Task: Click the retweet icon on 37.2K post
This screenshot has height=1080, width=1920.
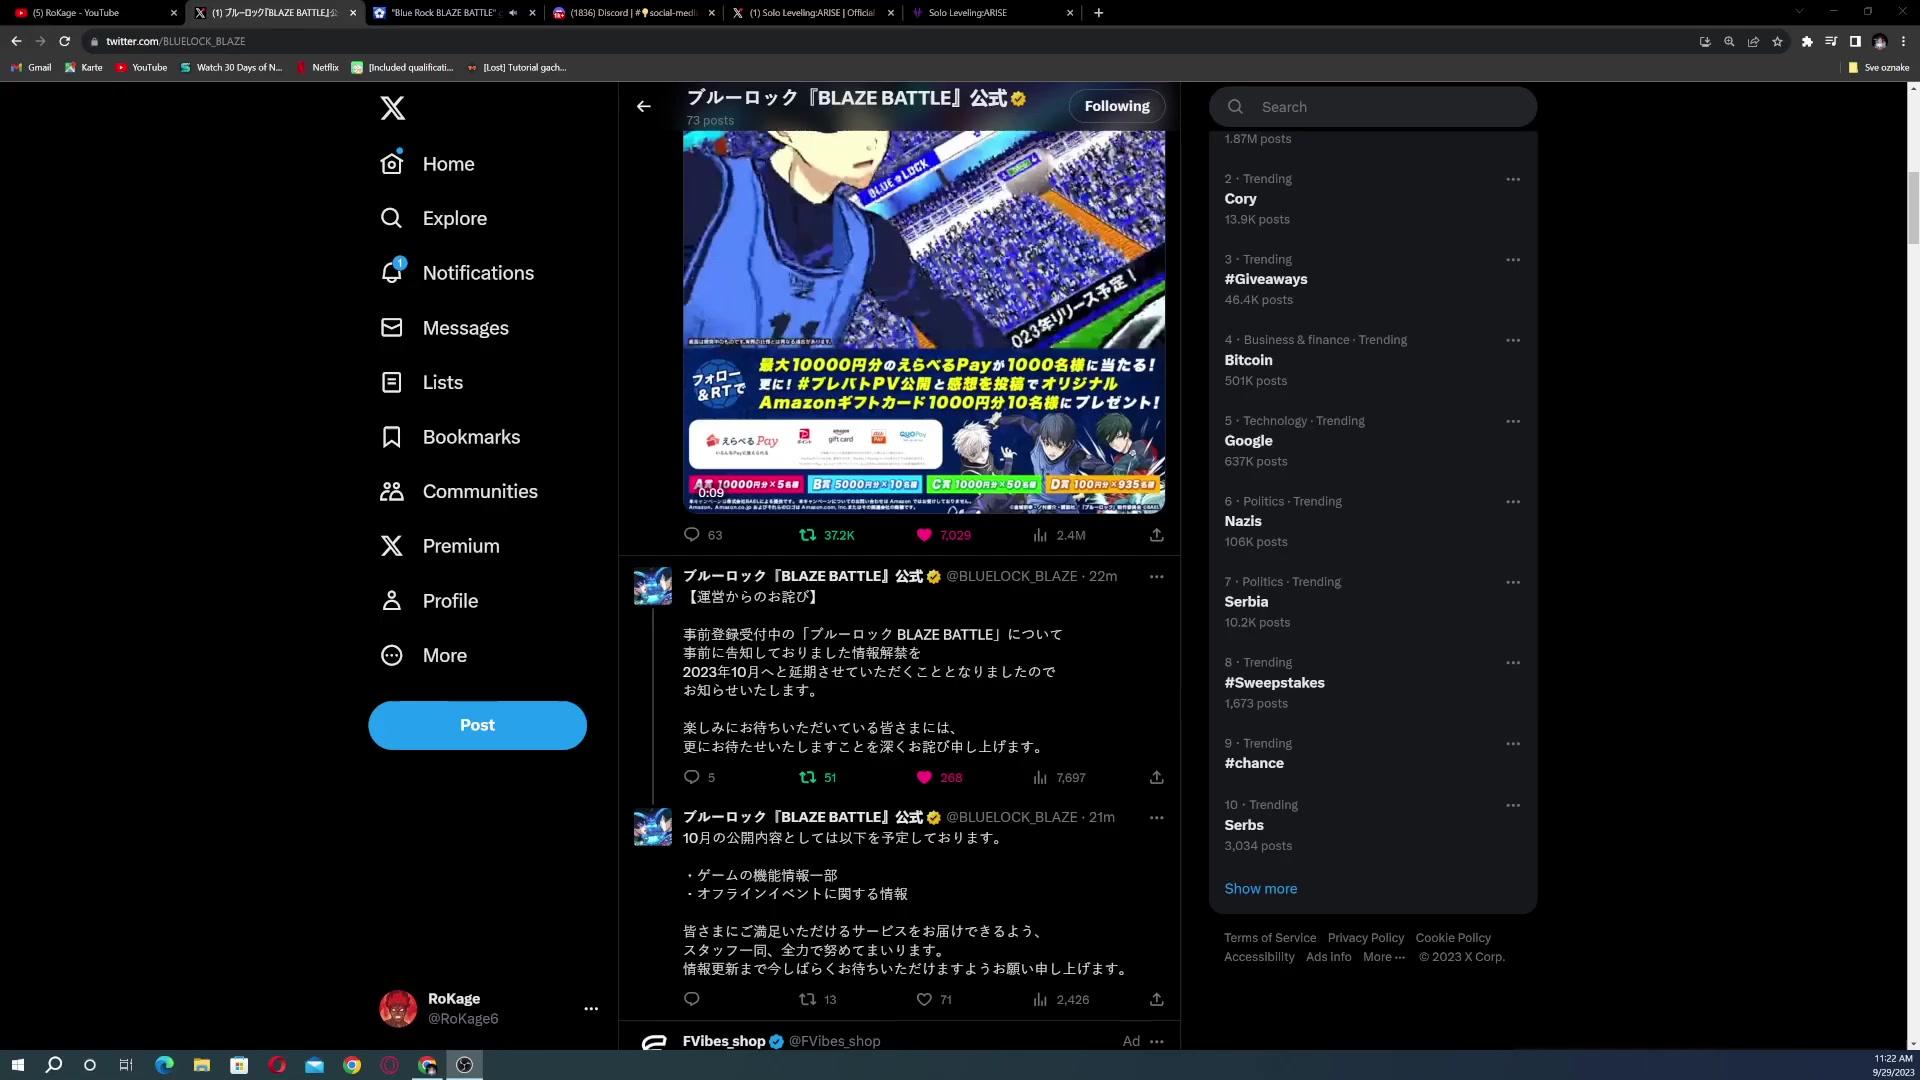Action: (807, 534)
